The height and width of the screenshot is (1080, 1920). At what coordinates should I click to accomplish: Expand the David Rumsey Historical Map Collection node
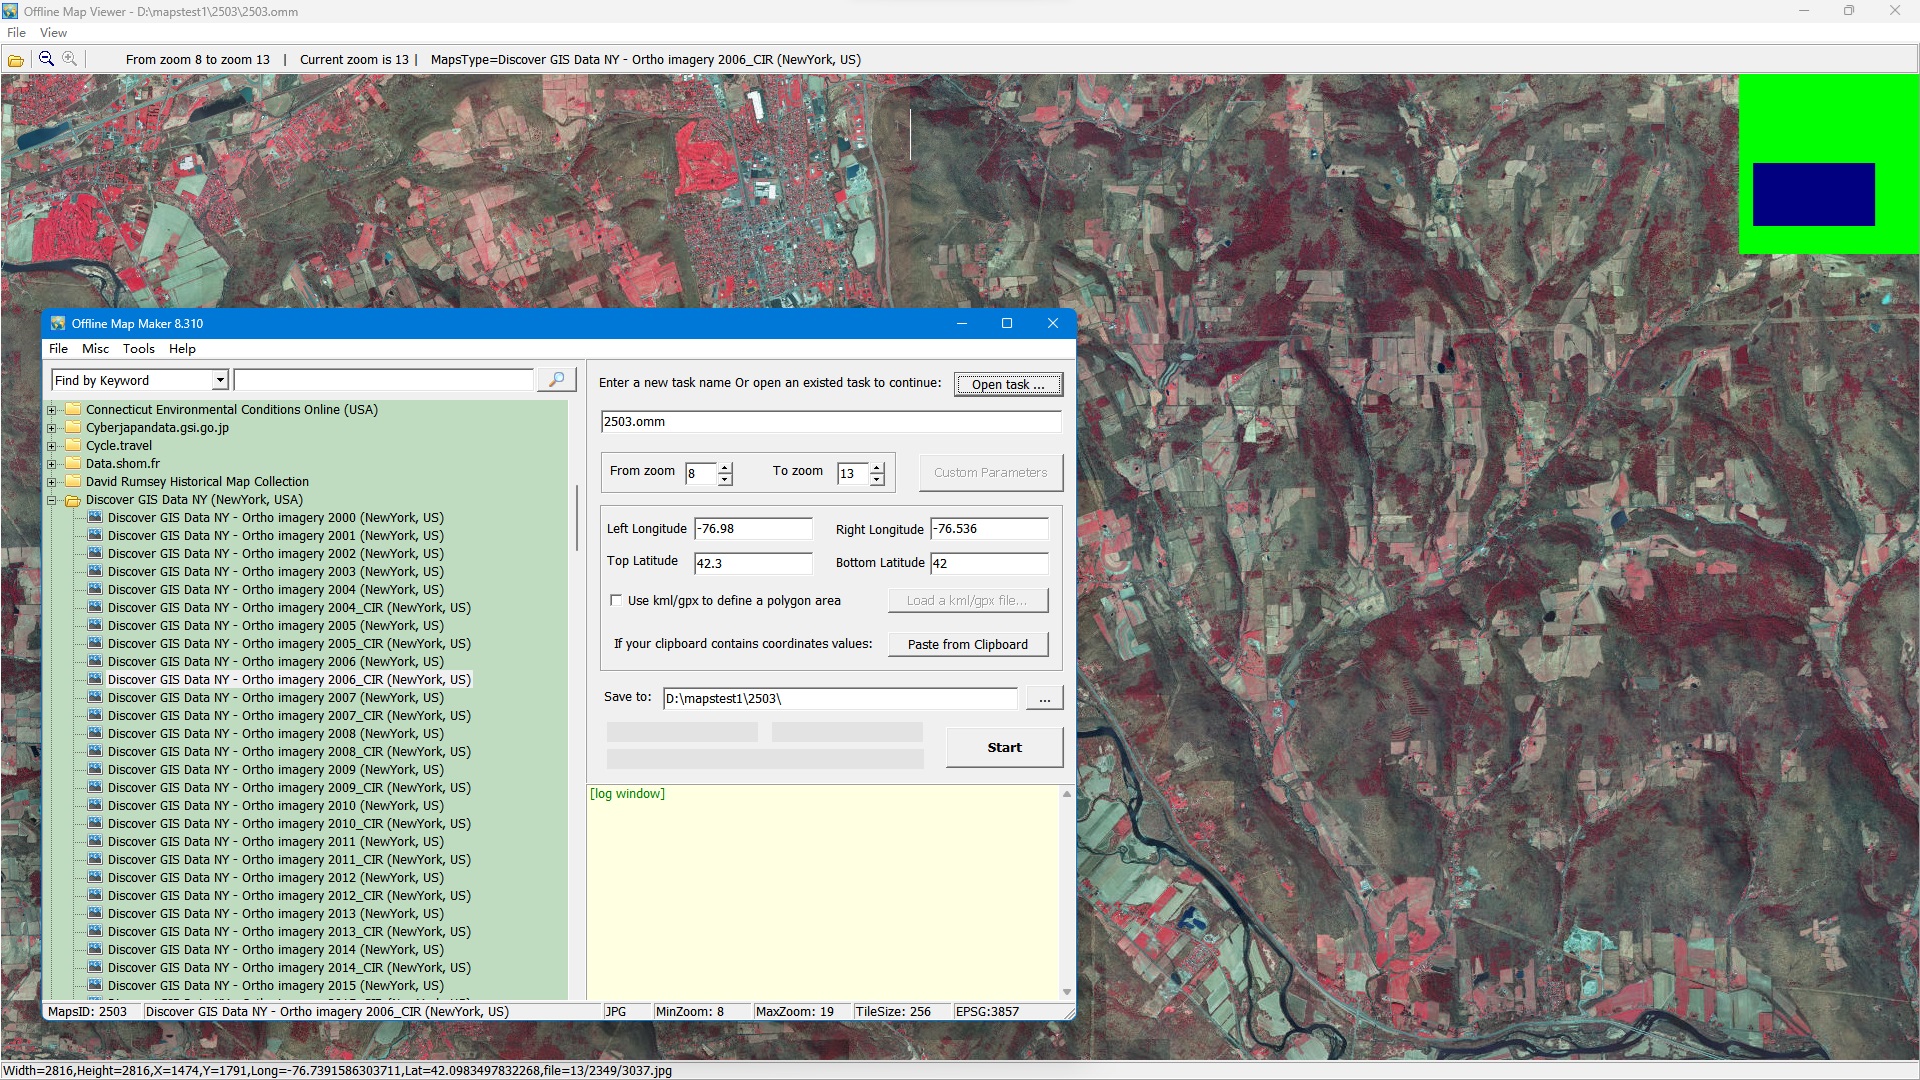(x=51, y=482)
